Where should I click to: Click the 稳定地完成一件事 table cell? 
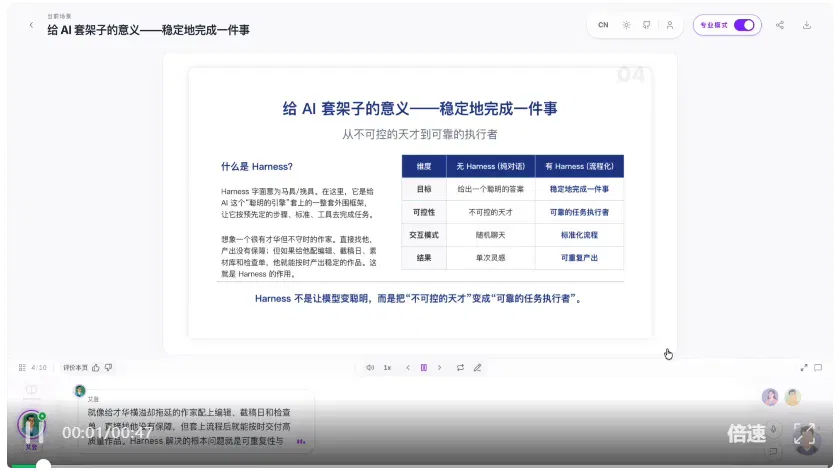pos(579,189)
